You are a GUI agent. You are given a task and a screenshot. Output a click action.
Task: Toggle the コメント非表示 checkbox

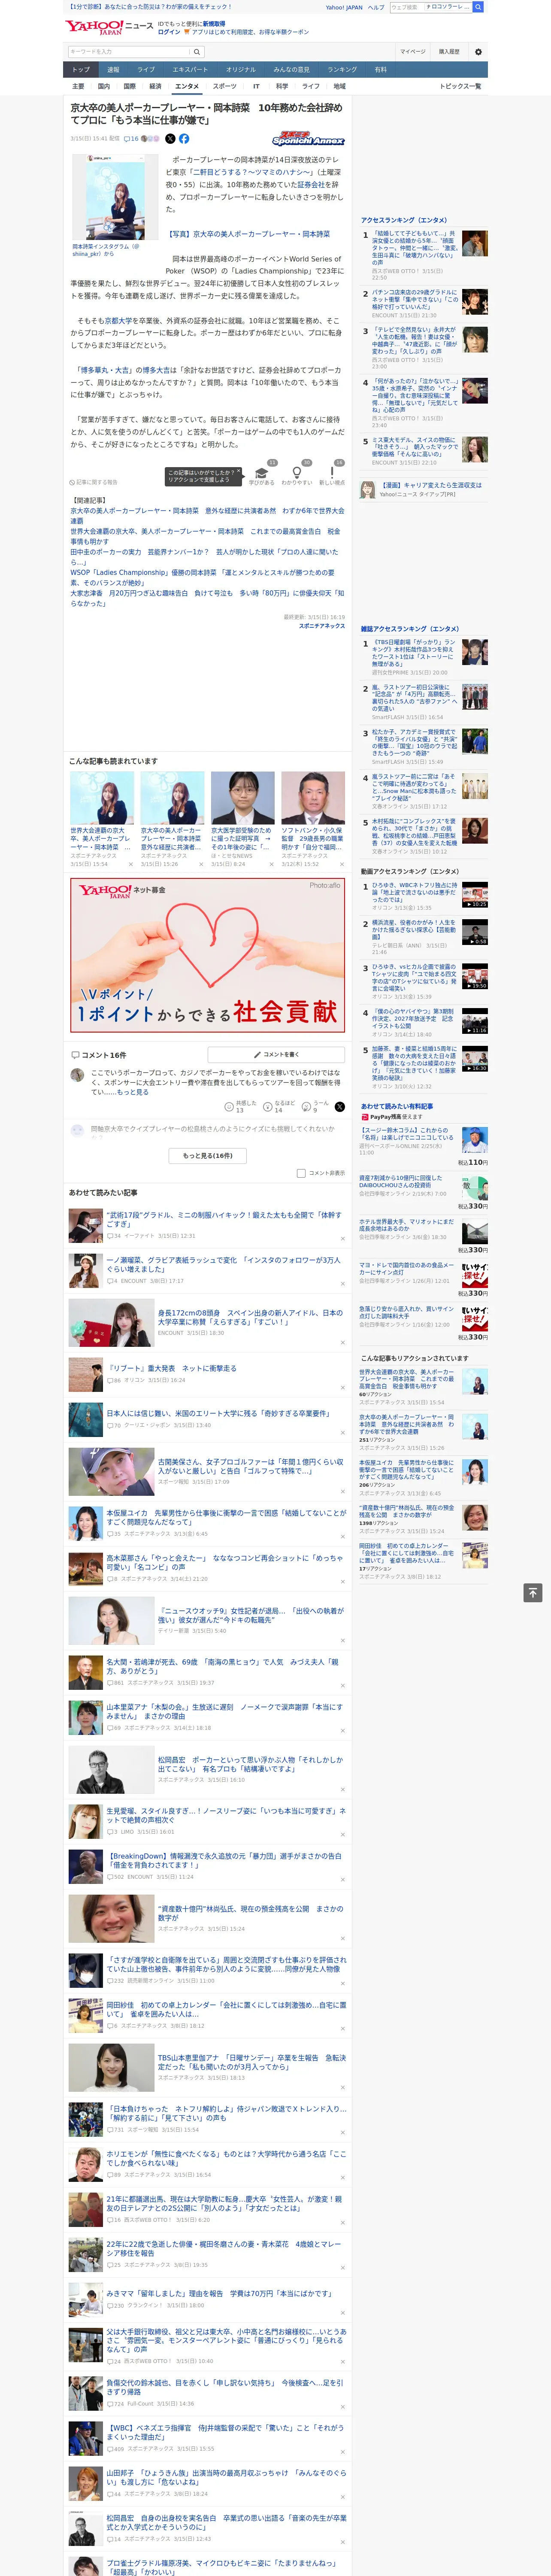point(301,1173)
